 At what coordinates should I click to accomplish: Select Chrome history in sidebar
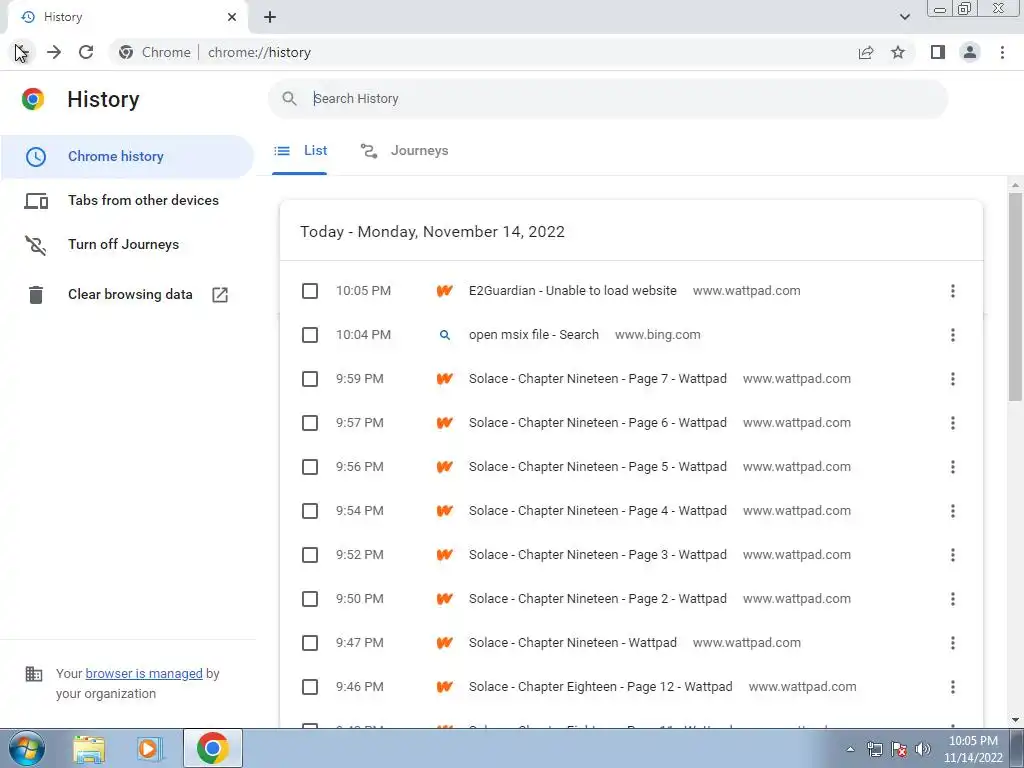127,157
